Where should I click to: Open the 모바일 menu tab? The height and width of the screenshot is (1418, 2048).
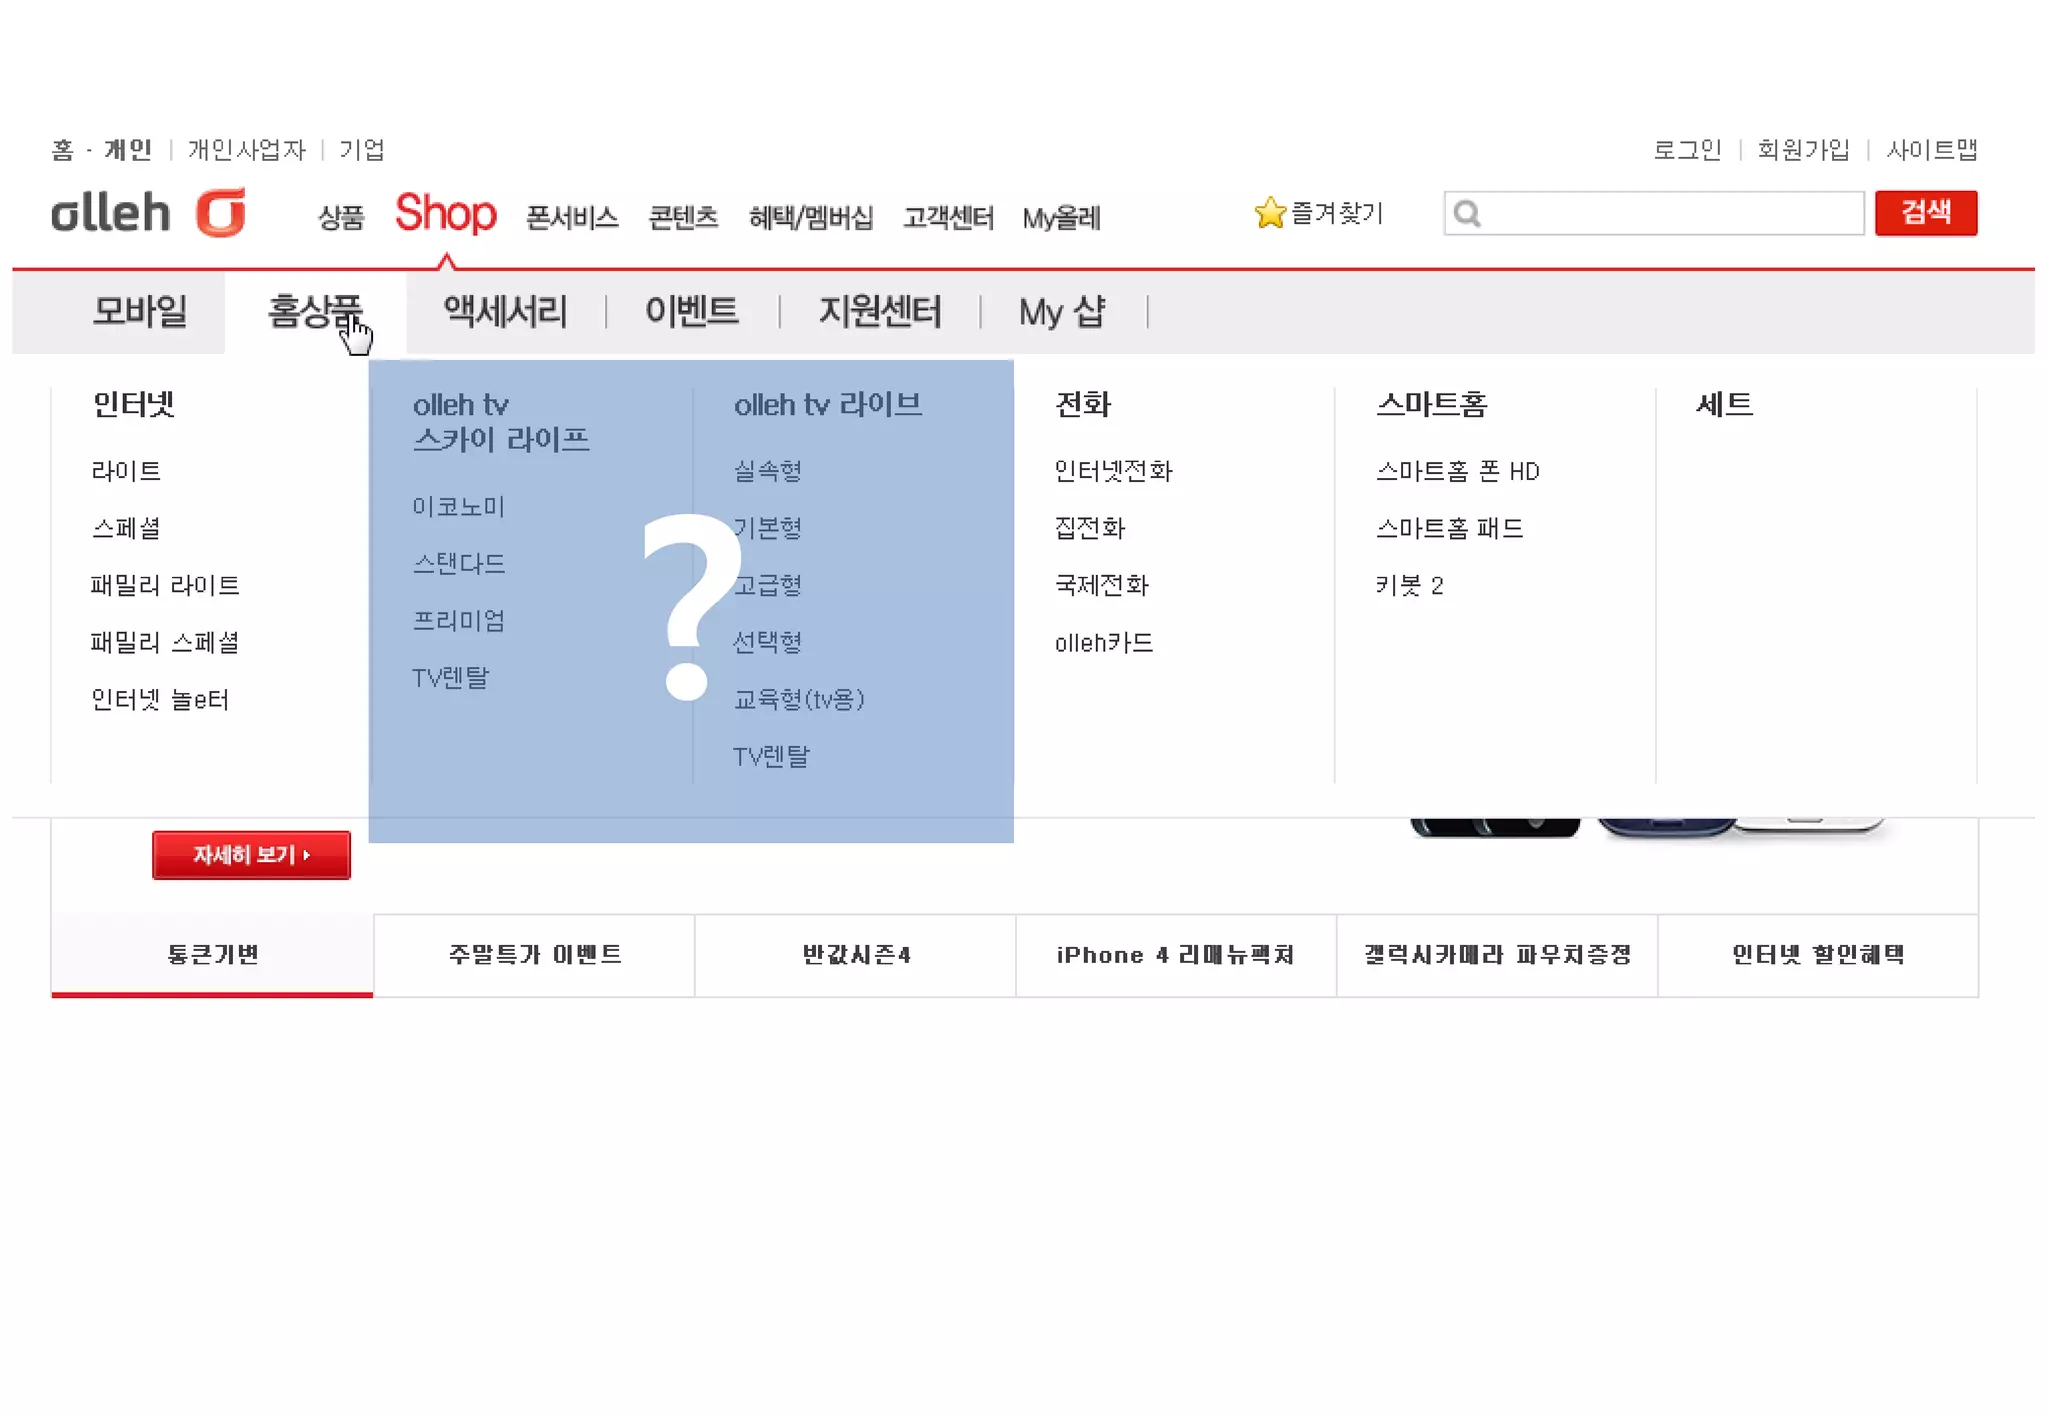[x=140, y=311]
